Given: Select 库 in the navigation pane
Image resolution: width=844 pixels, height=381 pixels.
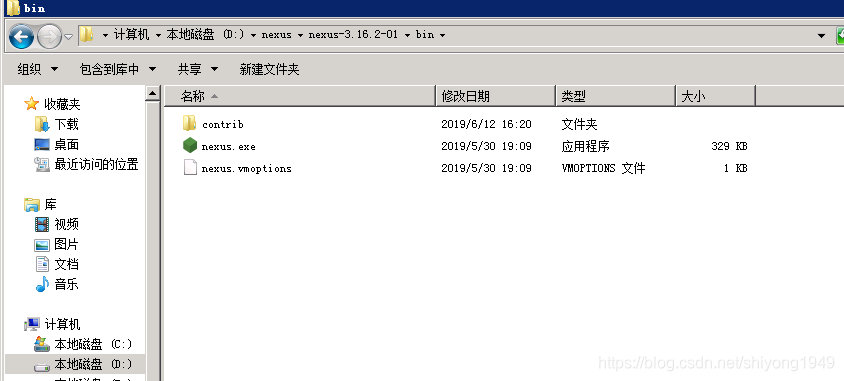Looking at the screenshot, I should click(50, 204).
